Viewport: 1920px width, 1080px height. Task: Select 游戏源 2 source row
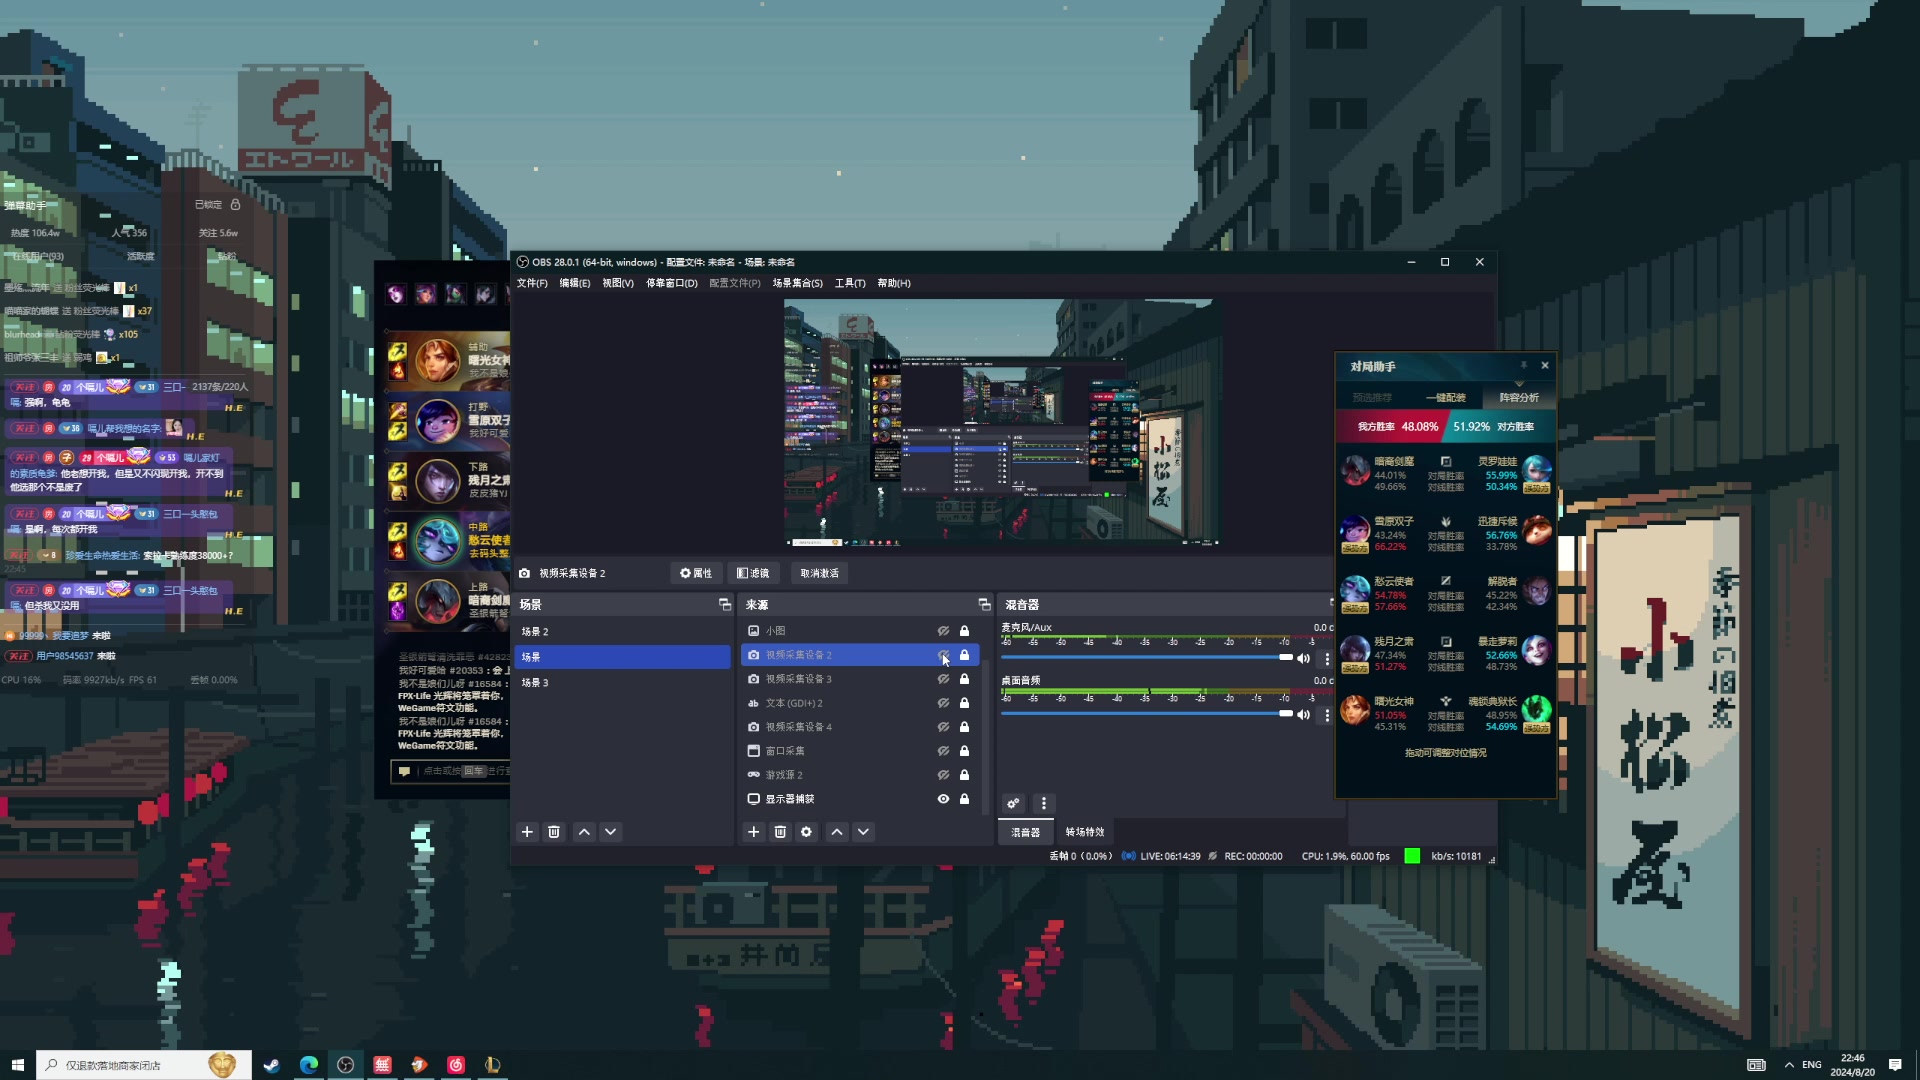click(860, 775)
